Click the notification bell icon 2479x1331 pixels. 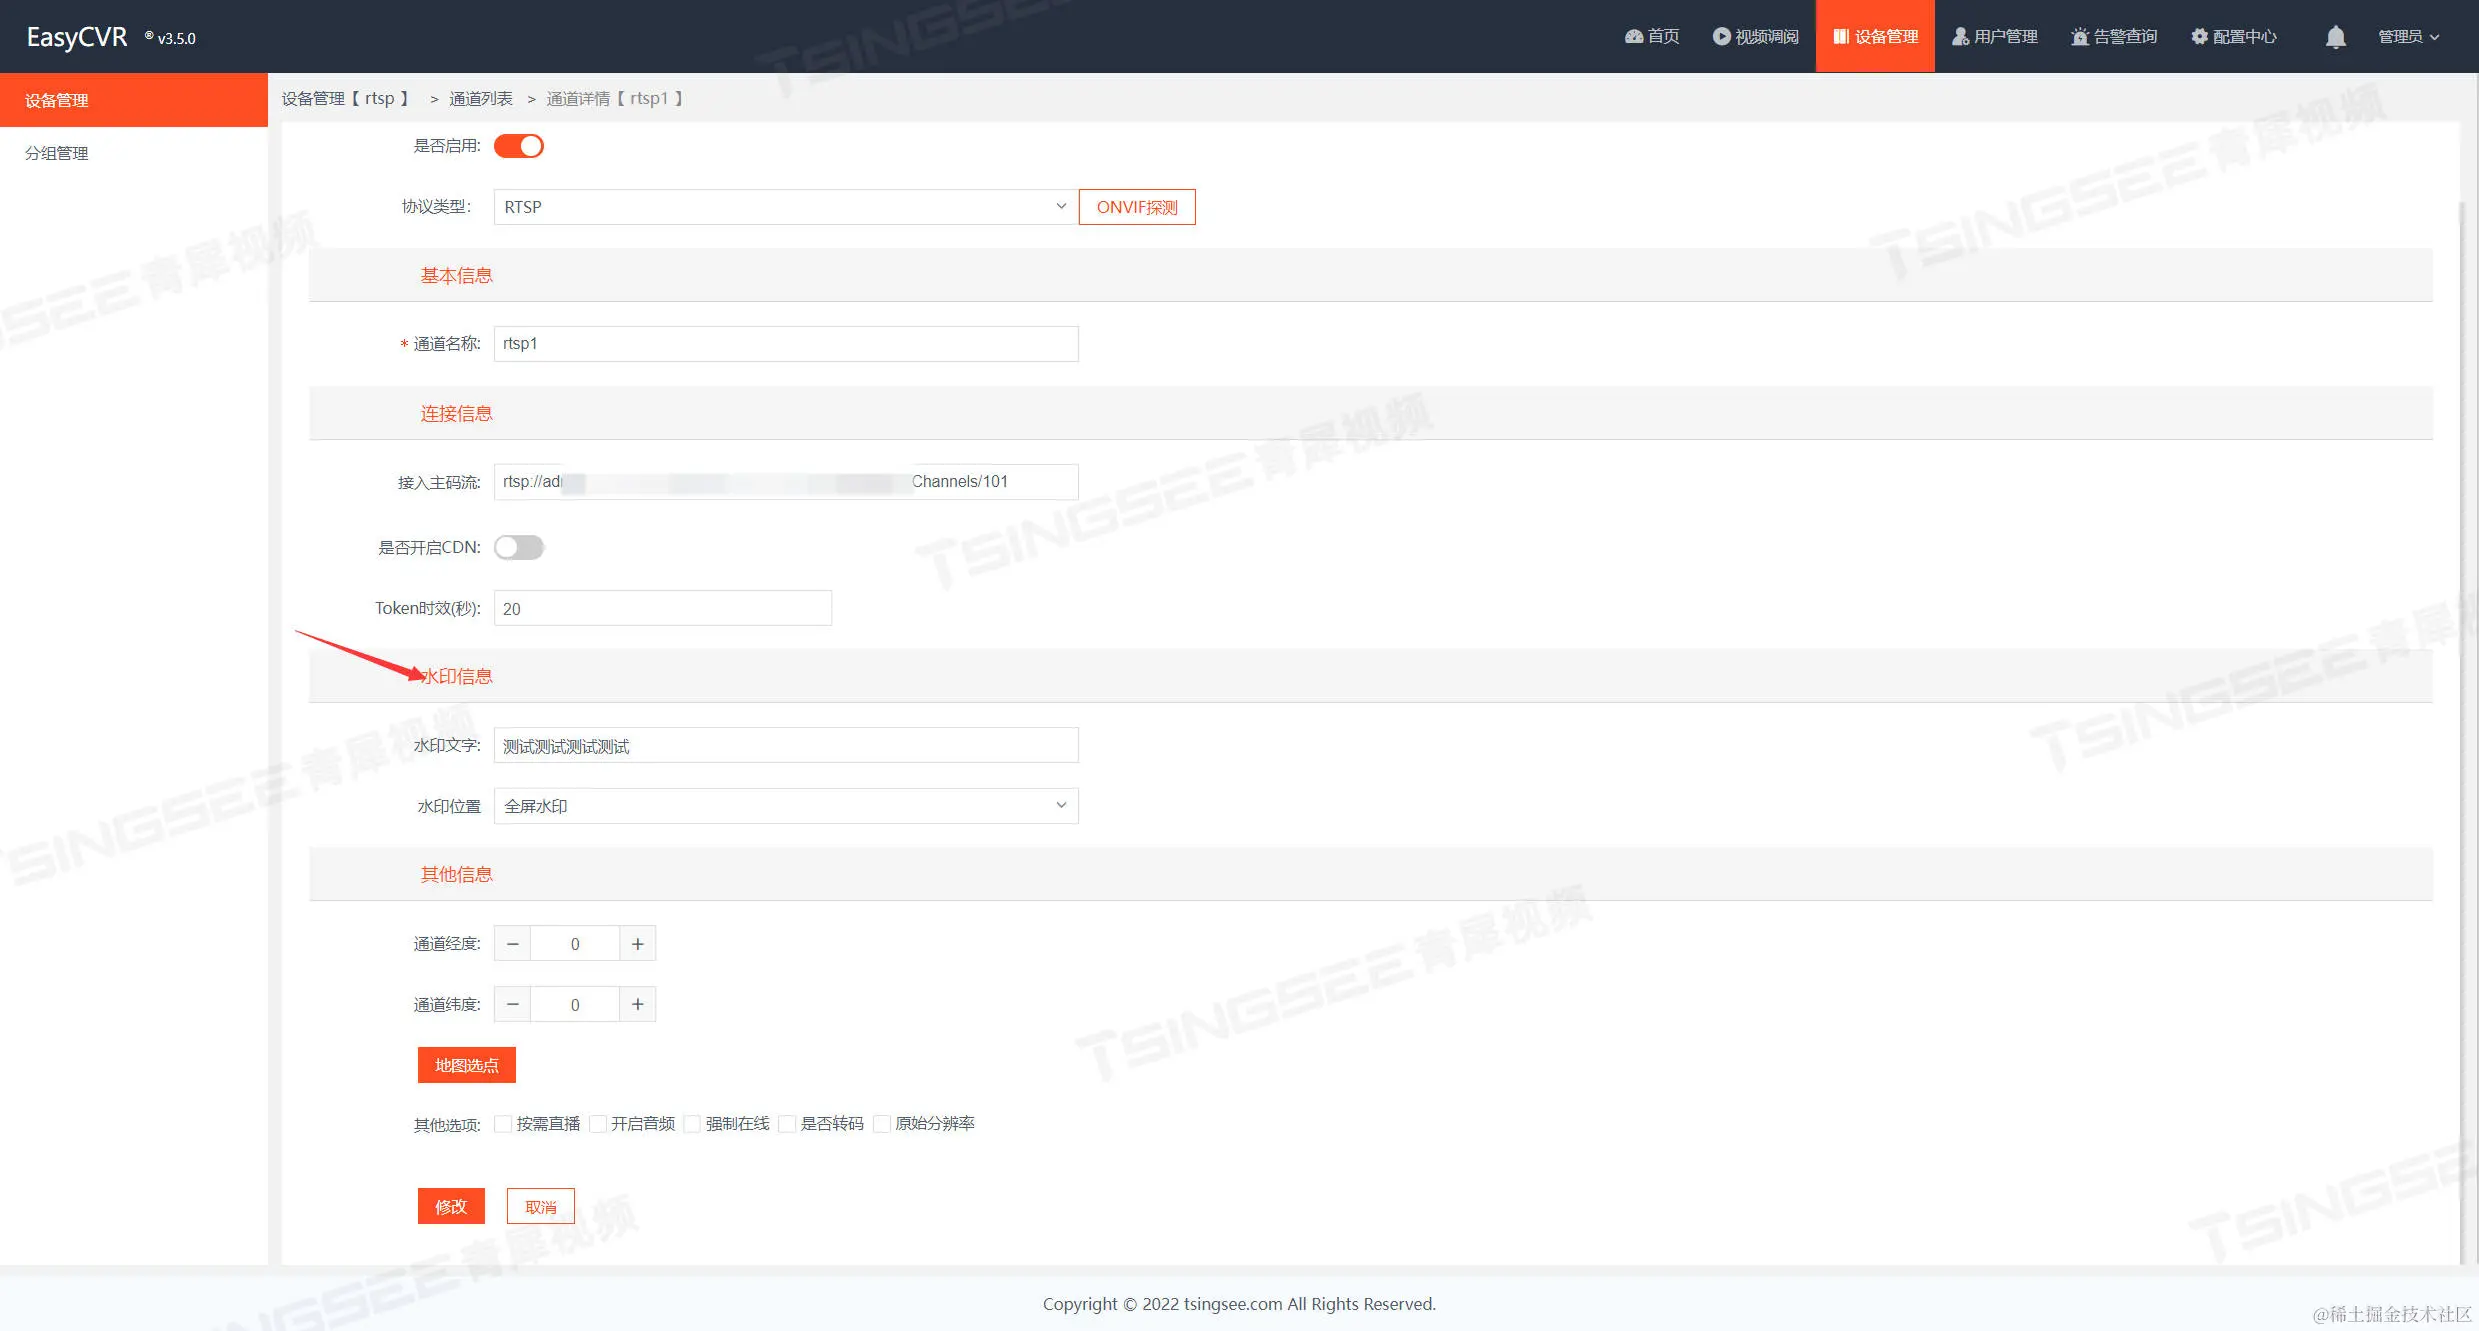pyautogui.click(x=2335, y=37)
